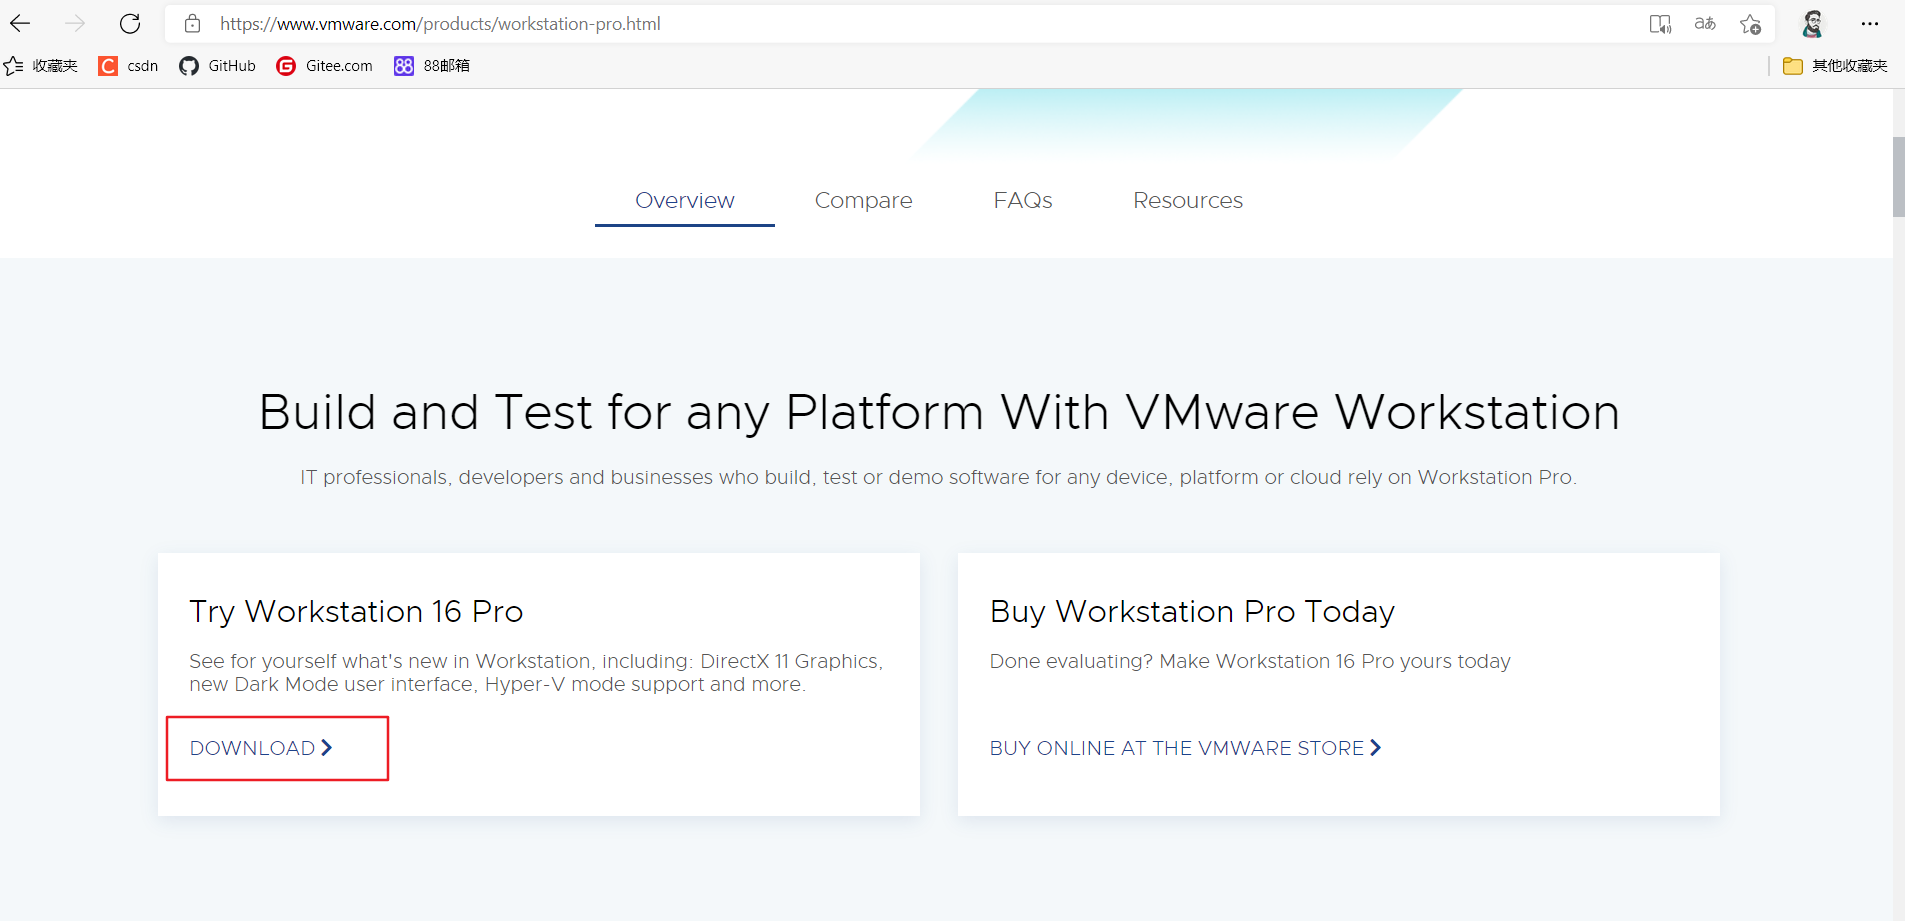Open the GitHub bookmark

(216, 66)
